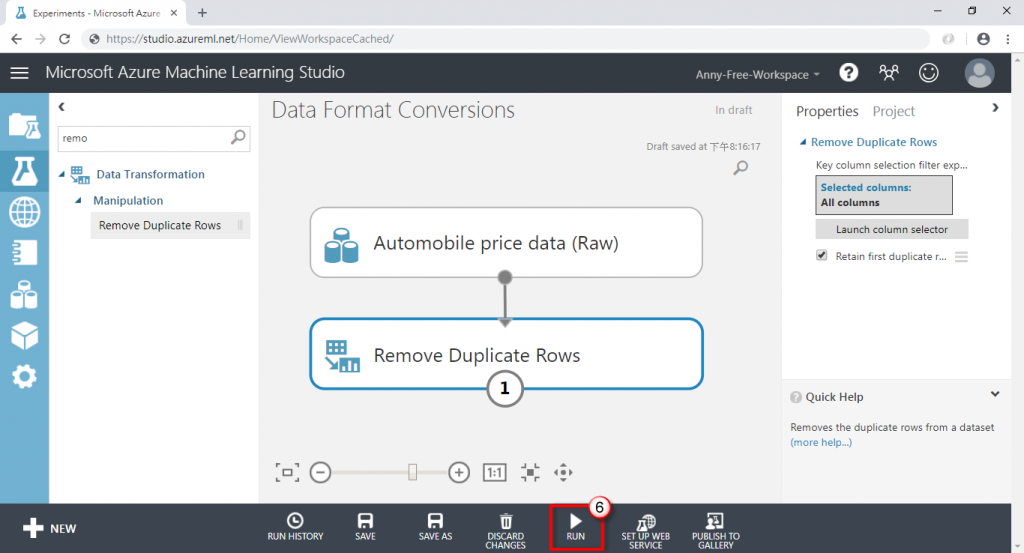This screenshot has width=1024, height=553.
Task: Click the Selected columns box
Action: (884, 195)
